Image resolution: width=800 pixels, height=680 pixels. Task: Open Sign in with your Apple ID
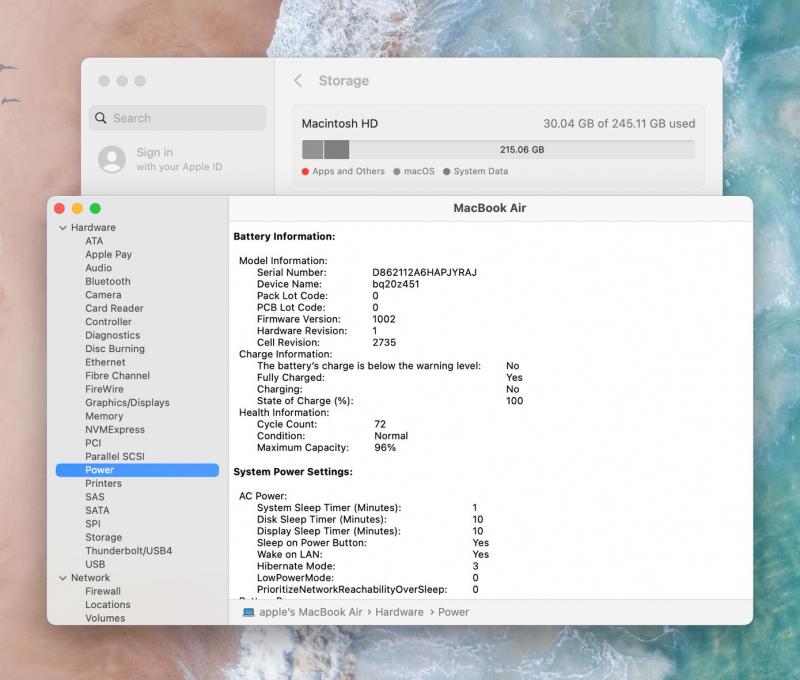tap(179, 159)
